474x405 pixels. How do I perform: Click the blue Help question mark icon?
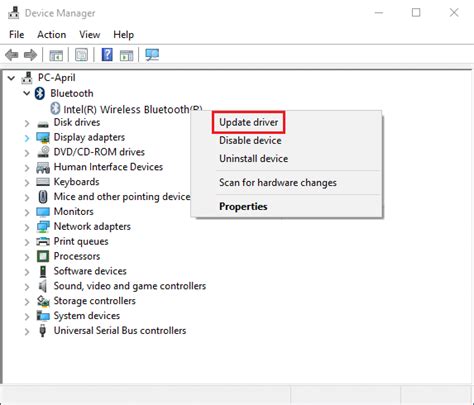pos(107,55)
